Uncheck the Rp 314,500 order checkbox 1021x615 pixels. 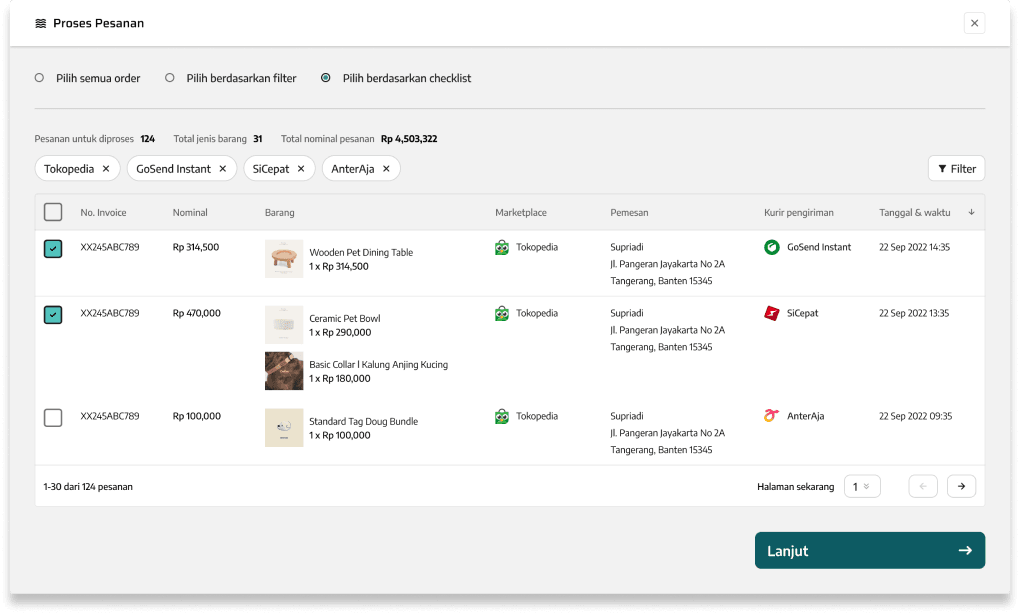[x=53, y=249]
